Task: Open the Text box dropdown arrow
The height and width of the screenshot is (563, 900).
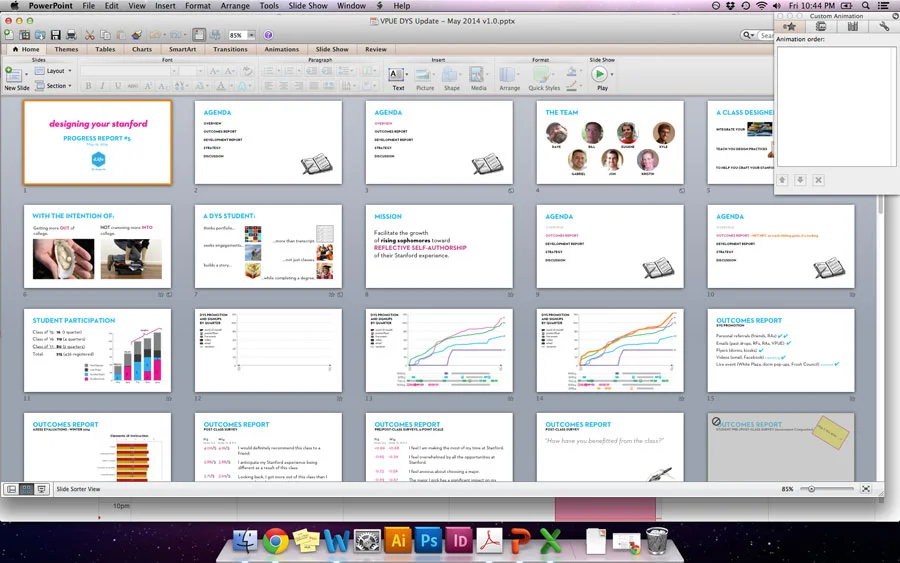Action: pyautogui.click(x=407, y=75)
